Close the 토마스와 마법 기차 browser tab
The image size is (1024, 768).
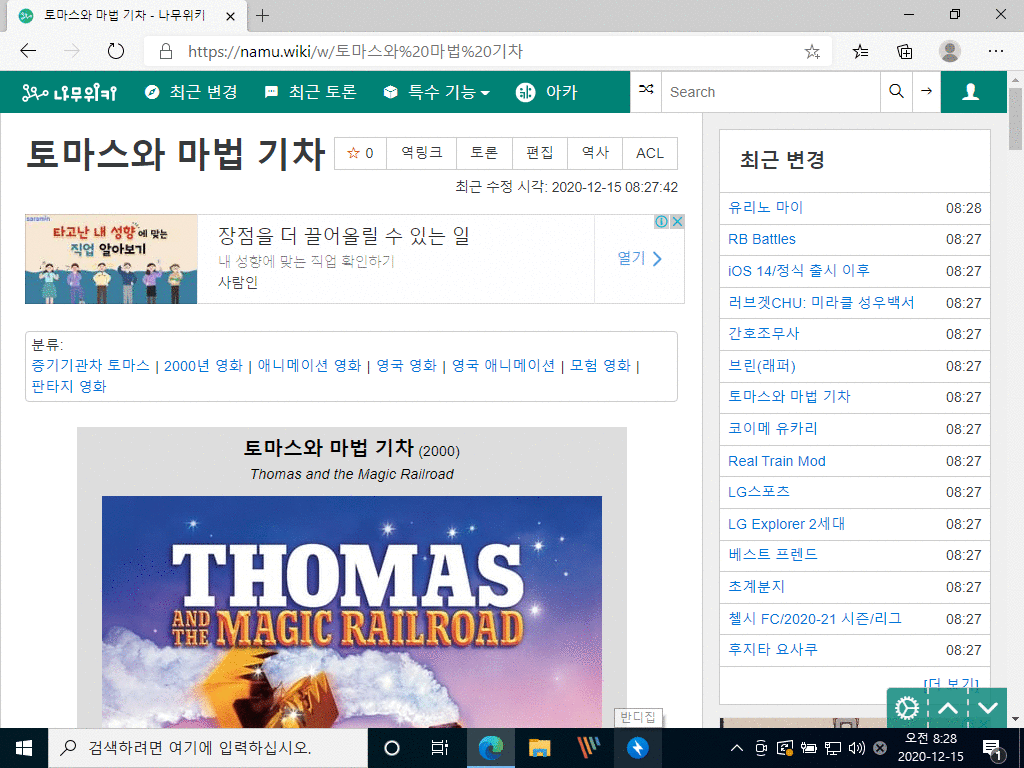[230, 16]
